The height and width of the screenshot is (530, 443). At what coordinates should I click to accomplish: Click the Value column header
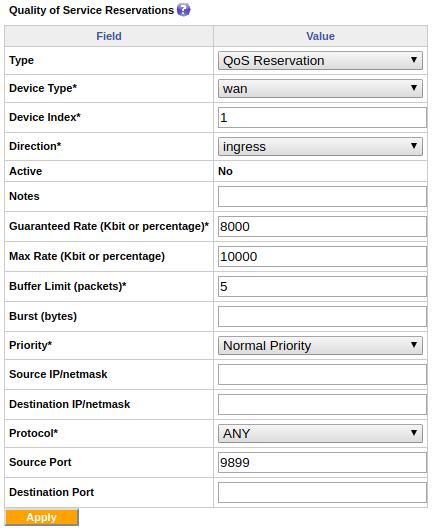[320, 36]
